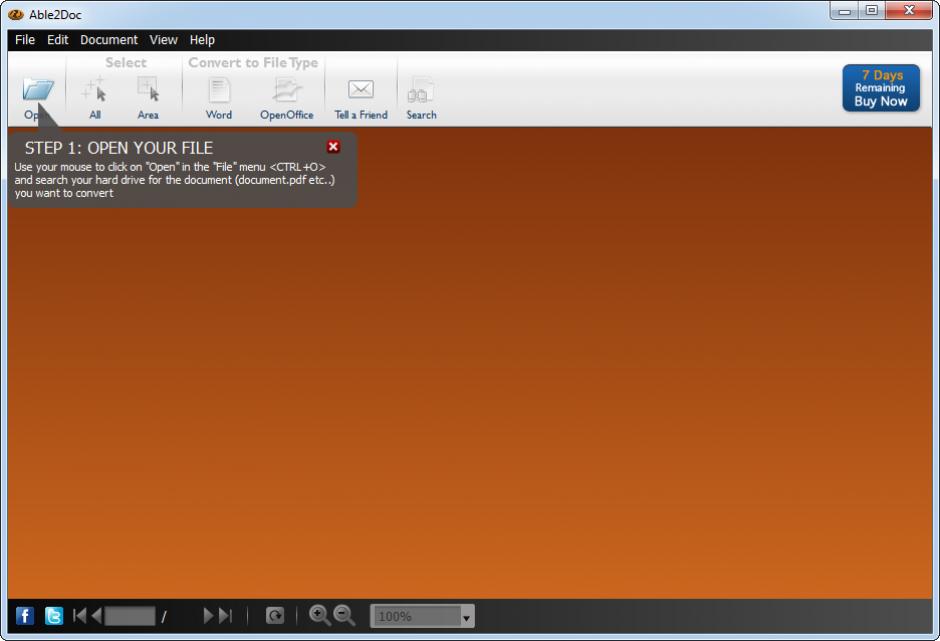The width and height of the screenshot is (940, 641).
Task: Go to next page arrow
Action: tap(208, 616)
